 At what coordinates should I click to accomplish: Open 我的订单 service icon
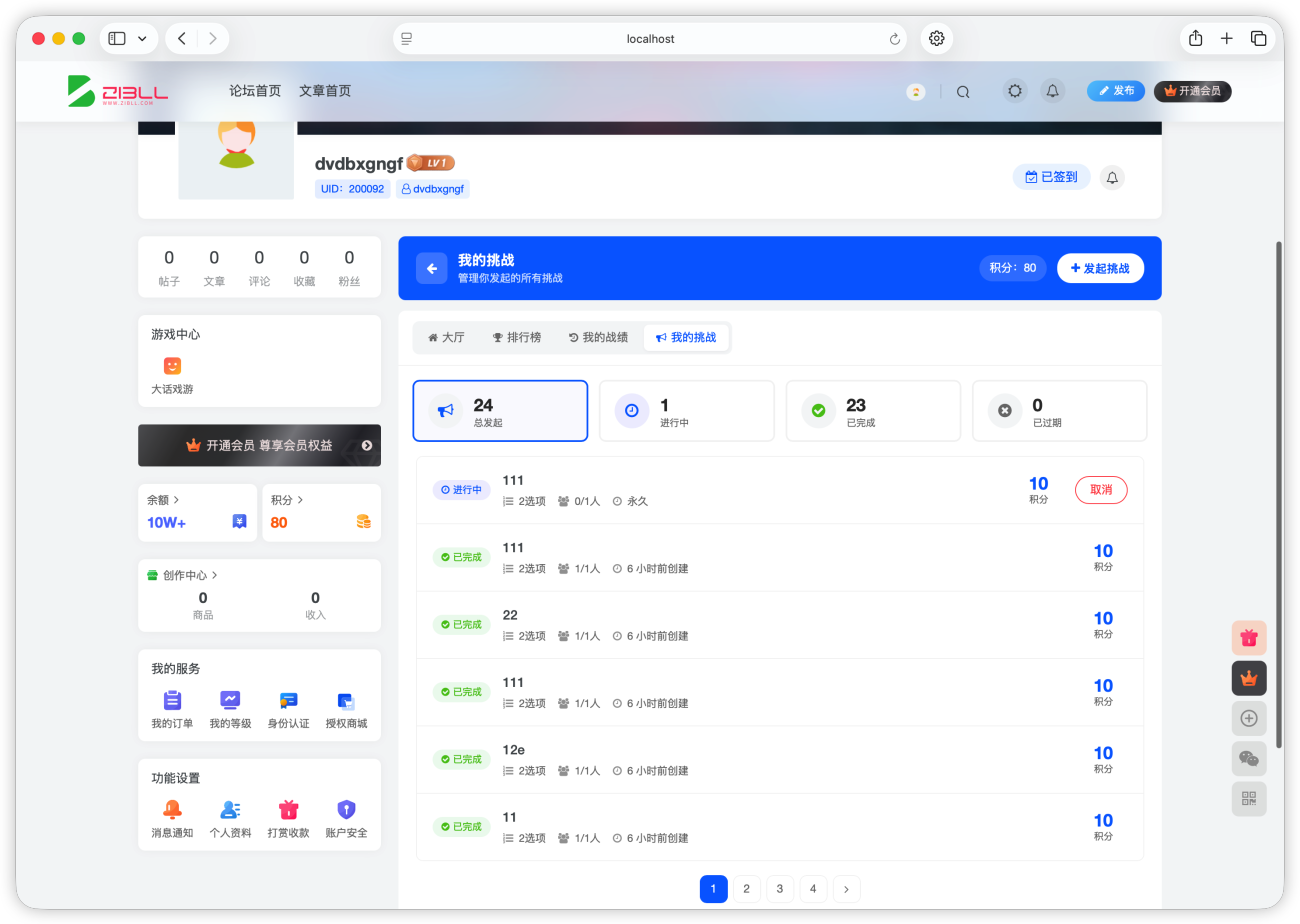click(172, 700)
